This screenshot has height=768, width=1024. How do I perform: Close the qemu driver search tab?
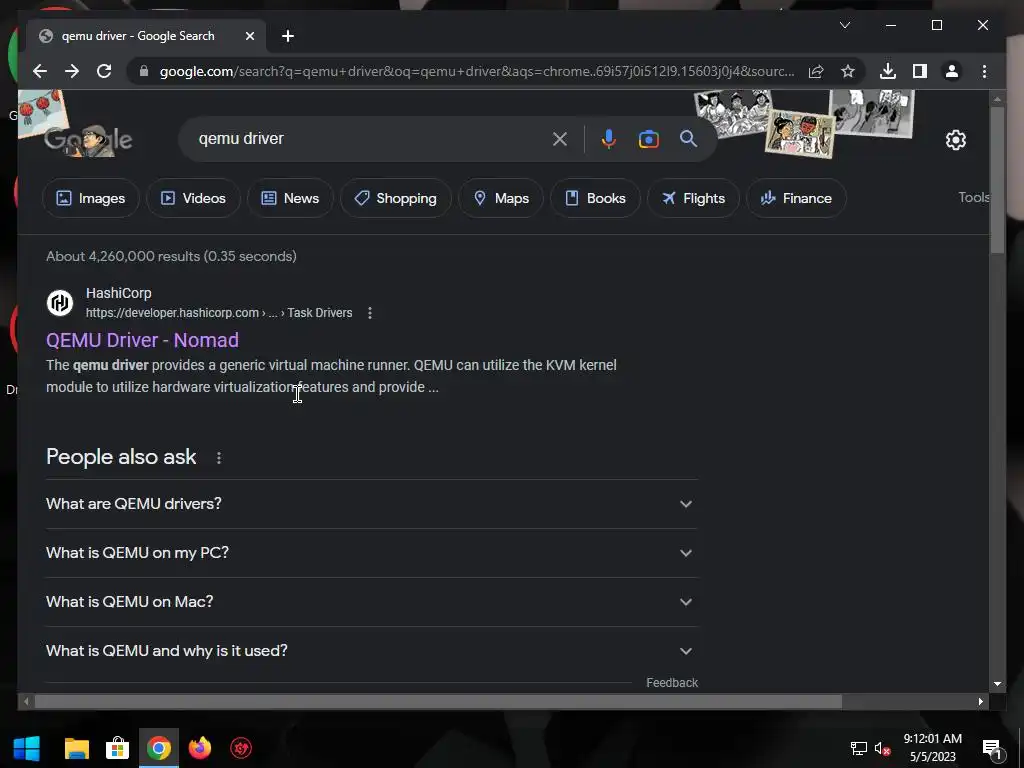(249, 36)
